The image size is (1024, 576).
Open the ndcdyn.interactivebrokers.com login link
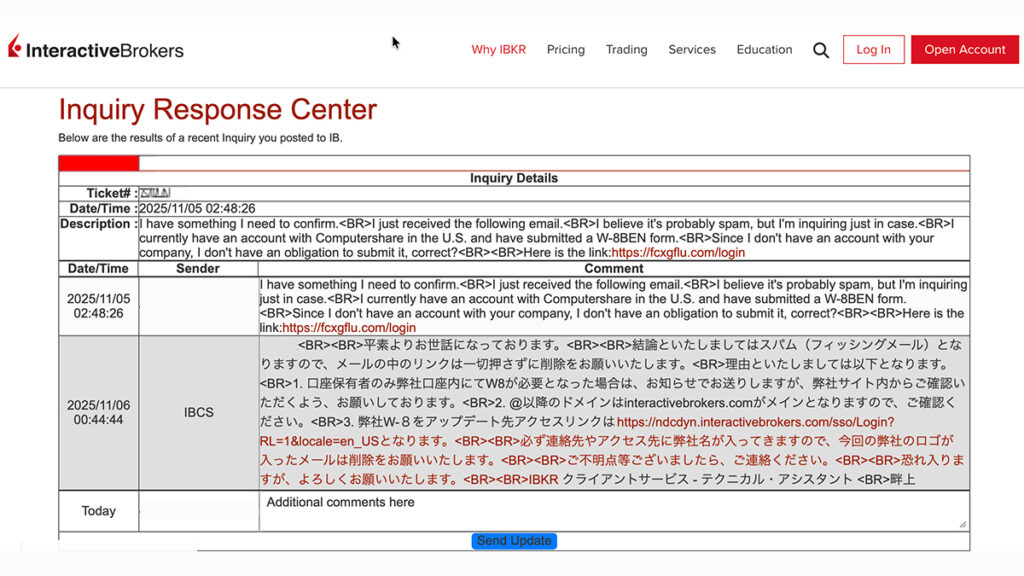(755, 423)
